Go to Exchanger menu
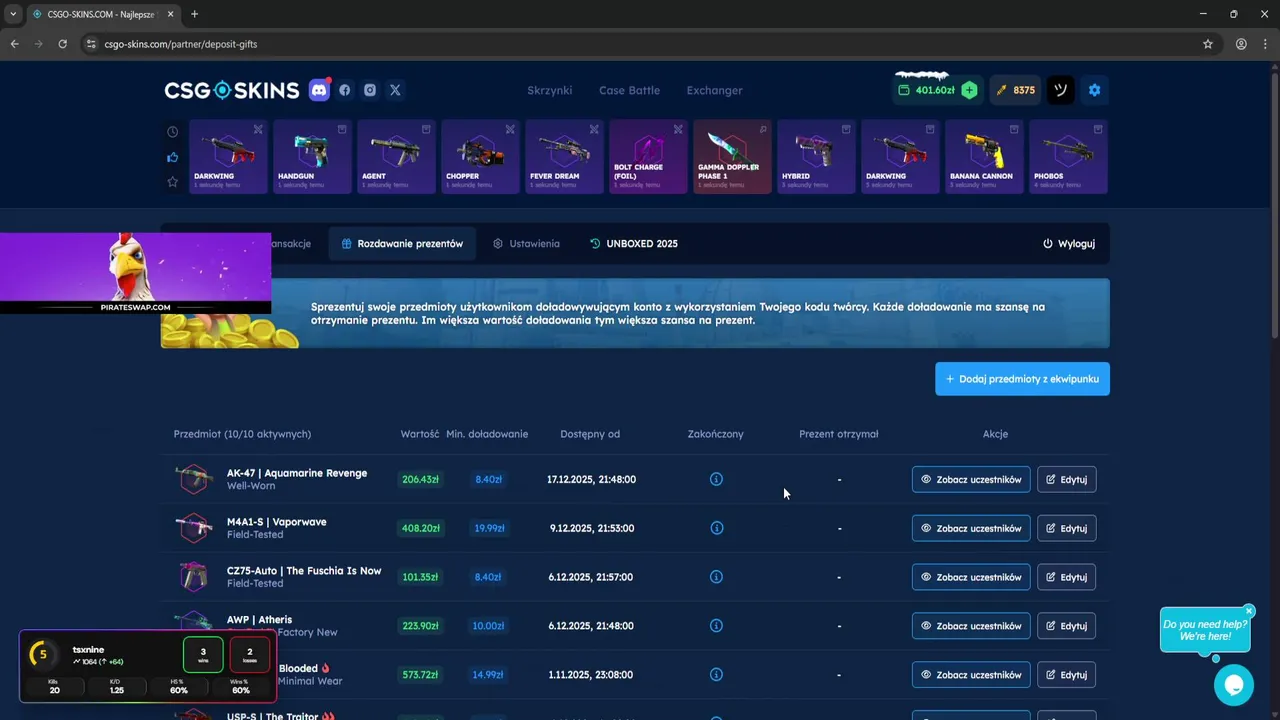Image resolution: width=1280 pixels, height=720 pixels. tap(714, 90)
